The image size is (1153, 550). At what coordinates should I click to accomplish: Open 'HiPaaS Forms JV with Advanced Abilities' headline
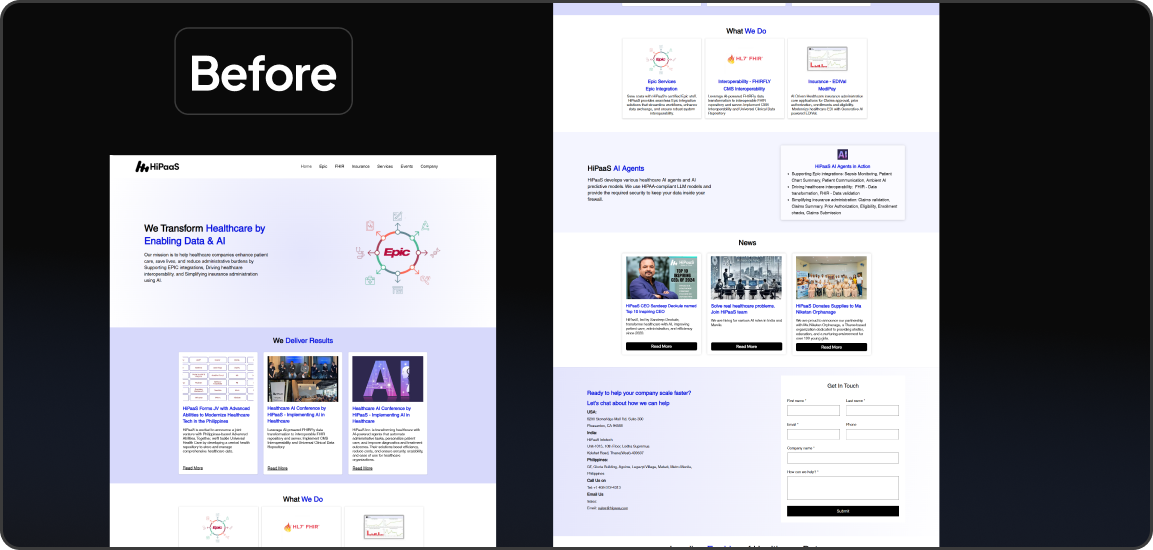coord(218,413)
